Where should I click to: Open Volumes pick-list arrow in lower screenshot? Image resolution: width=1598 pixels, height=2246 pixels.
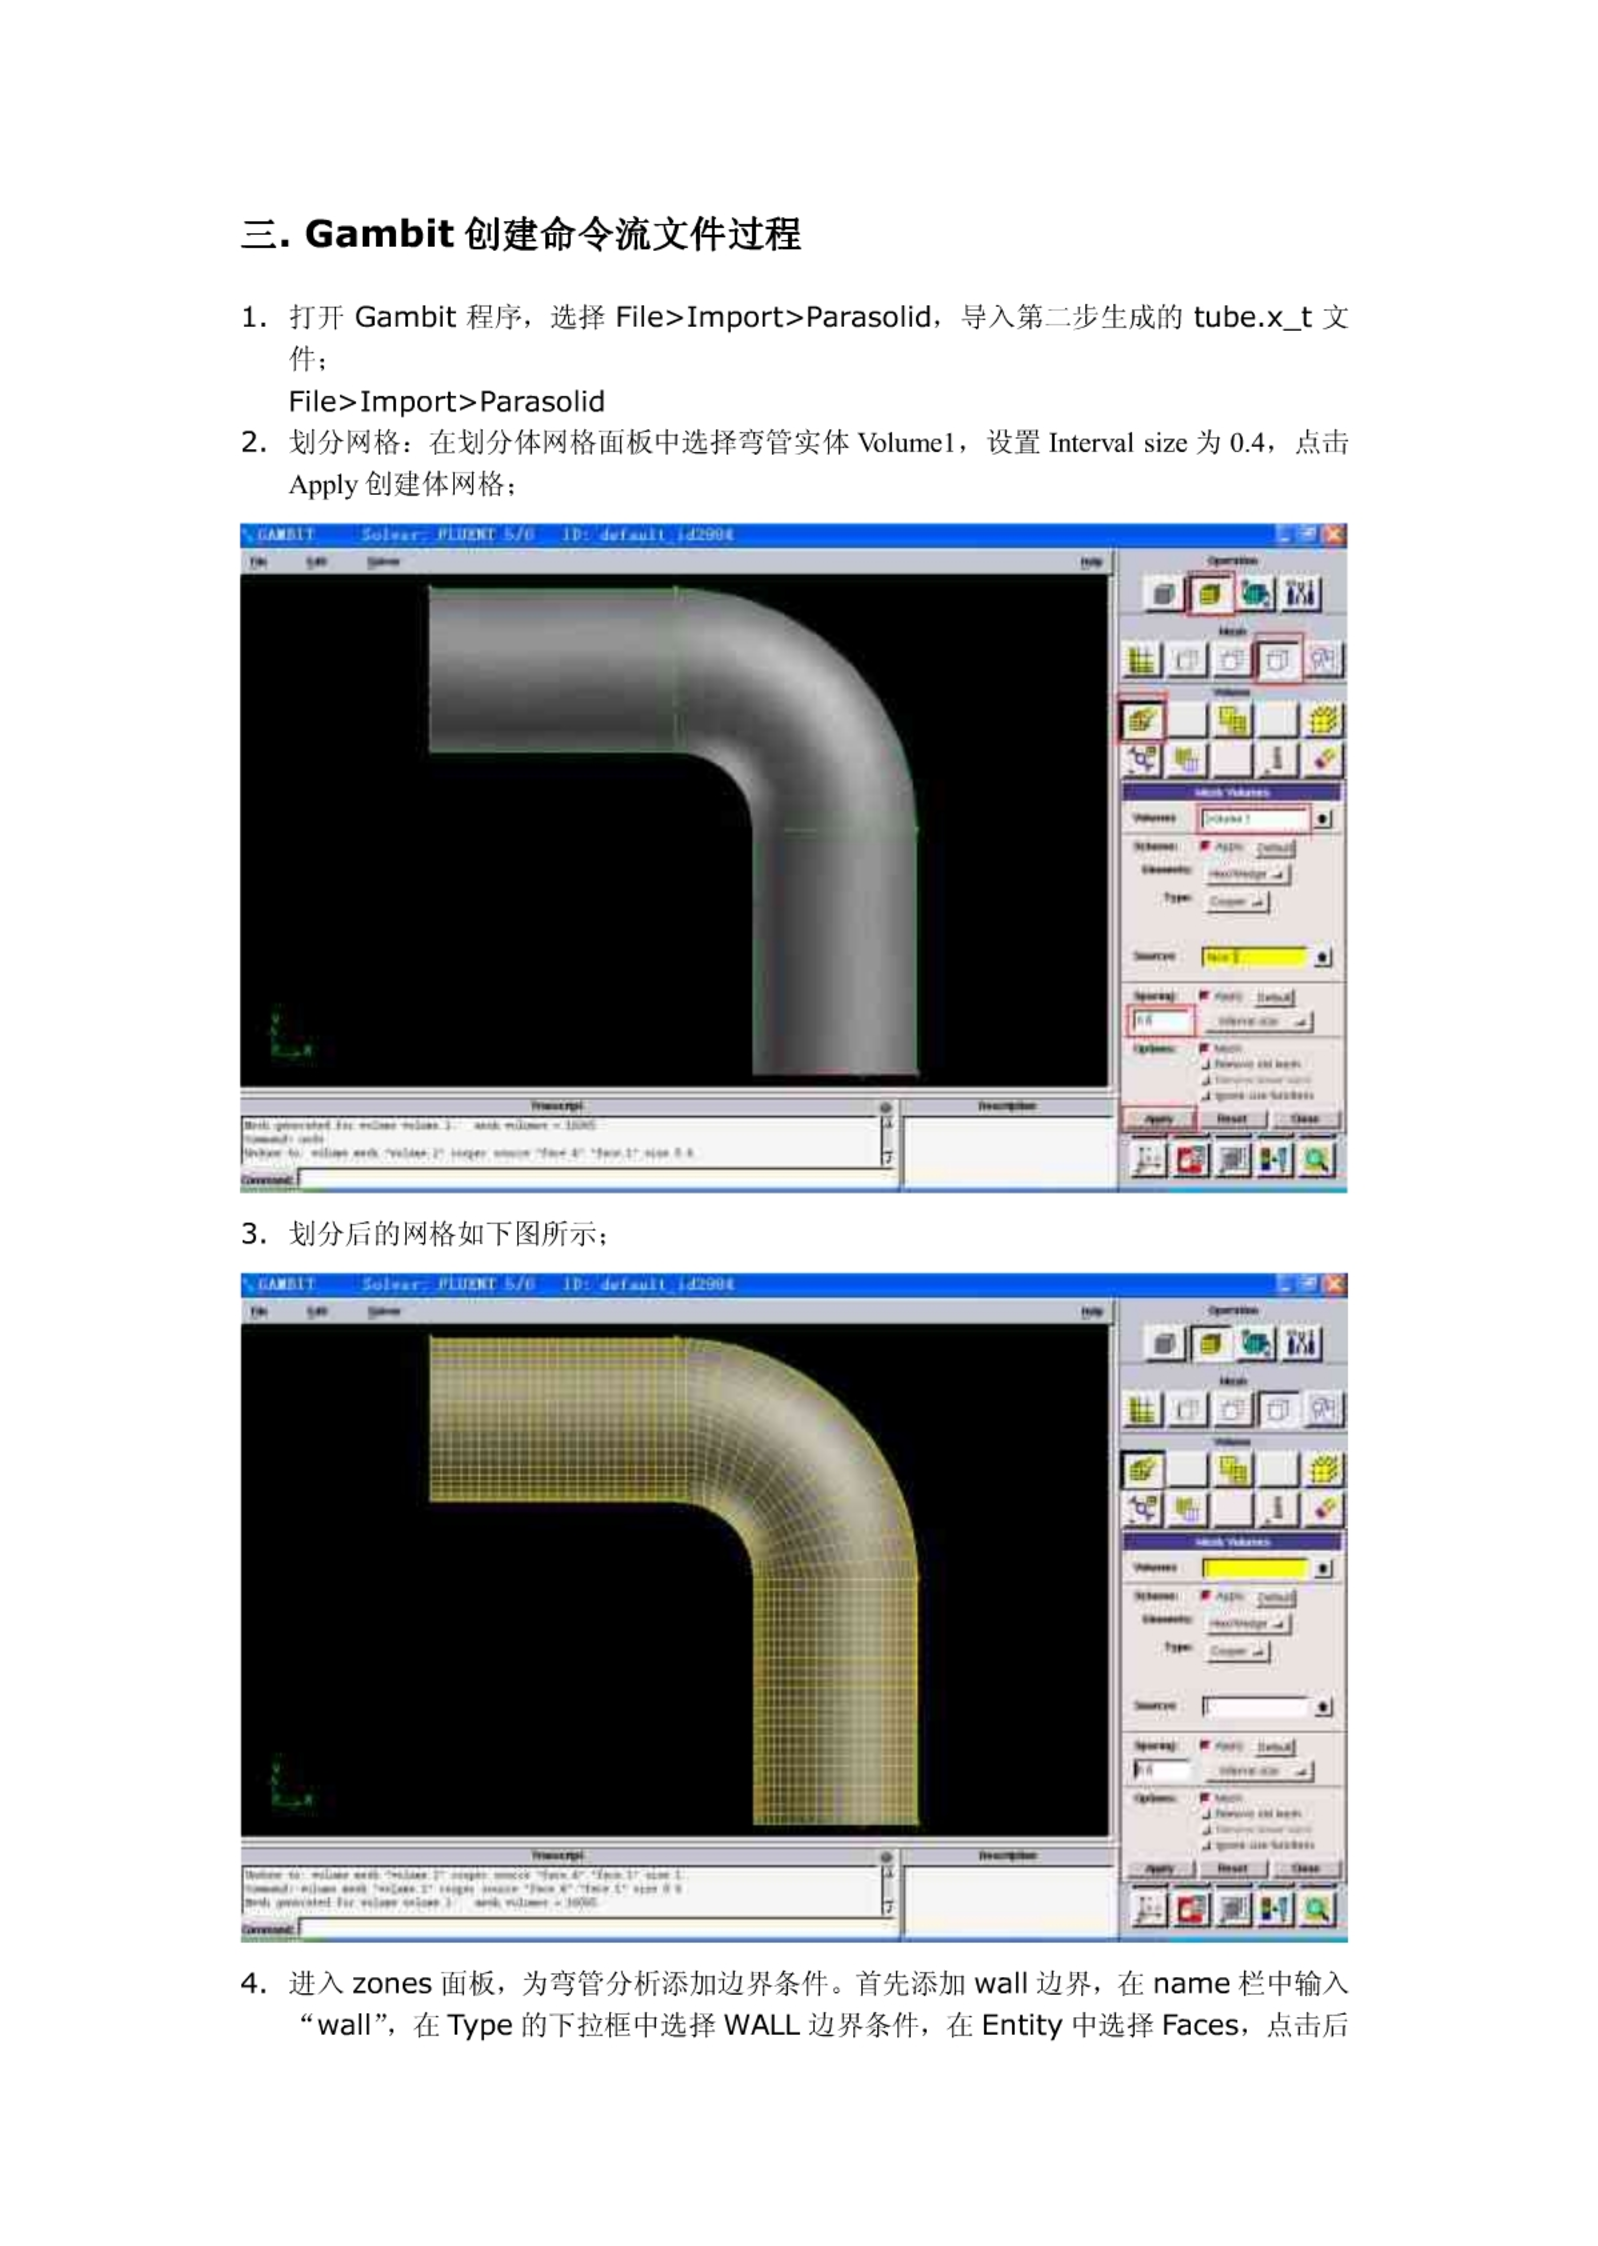(x=1322, y=1568)
